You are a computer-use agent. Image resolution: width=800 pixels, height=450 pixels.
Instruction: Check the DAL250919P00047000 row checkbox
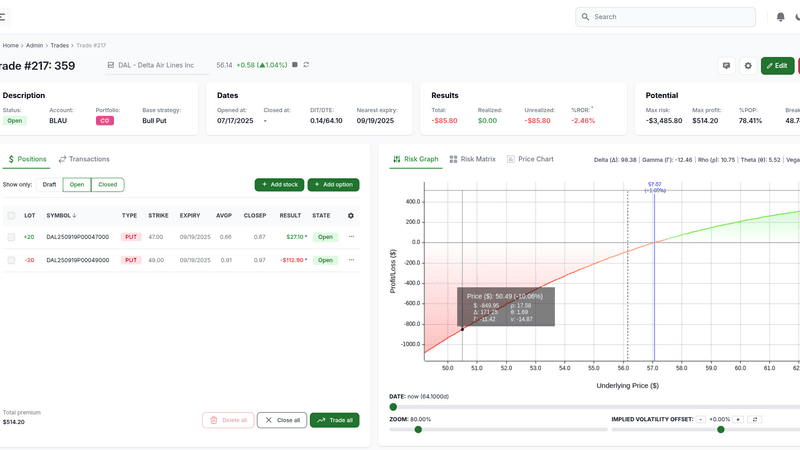coord(11,237)
